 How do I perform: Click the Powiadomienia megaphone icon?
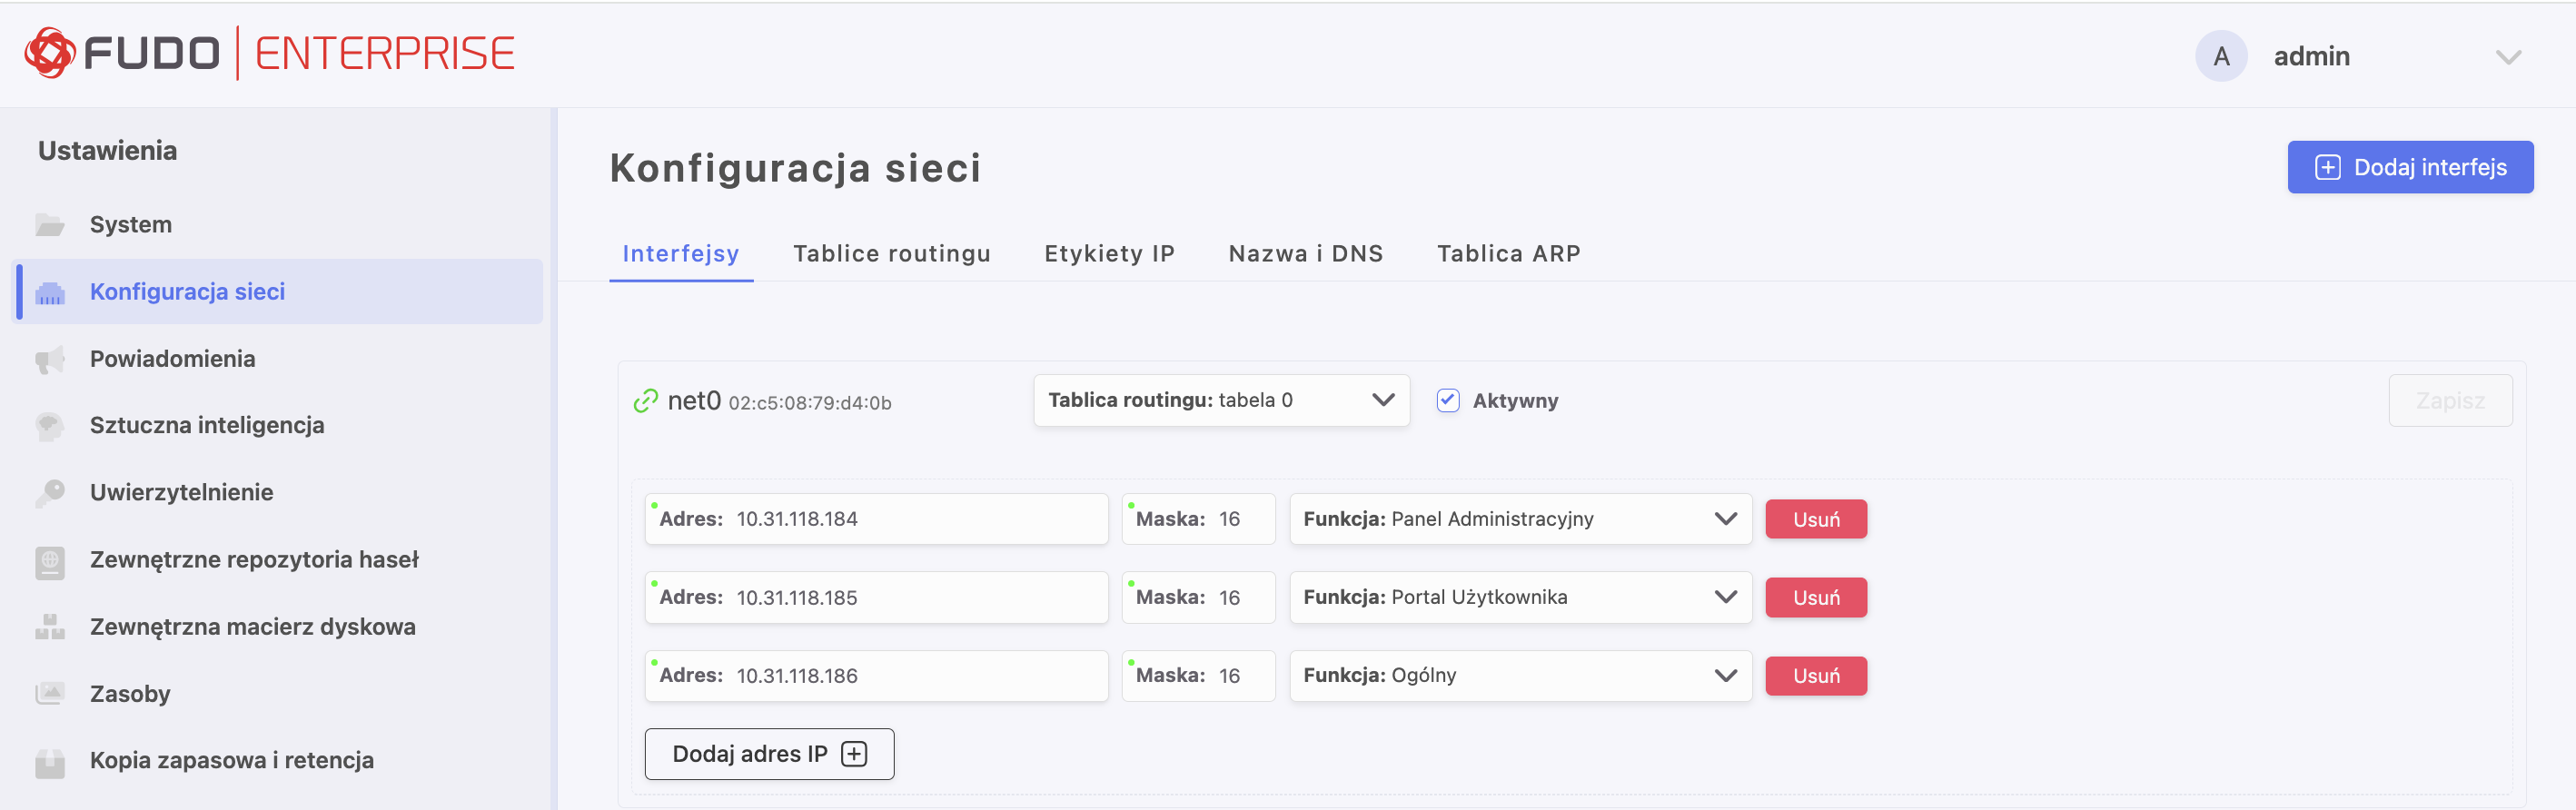pos(50,359)
